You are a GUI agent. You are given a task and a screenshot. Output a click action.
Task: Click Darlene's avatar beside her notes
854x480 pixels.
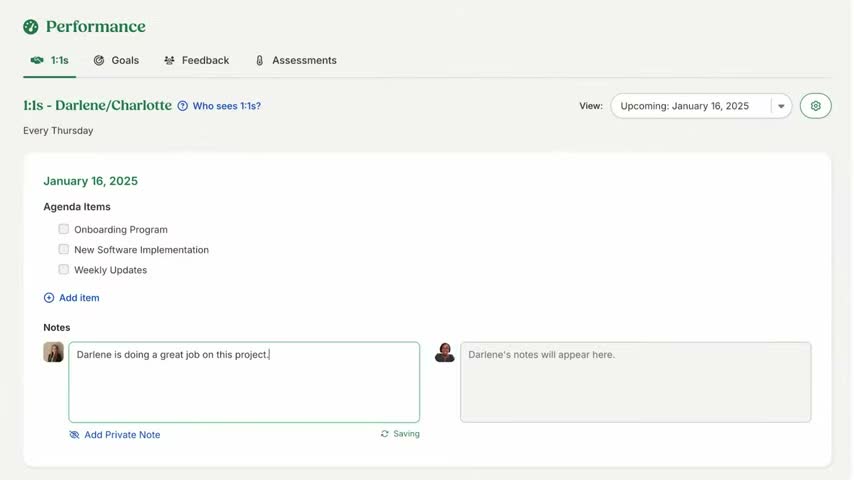[x=444, y=352]
